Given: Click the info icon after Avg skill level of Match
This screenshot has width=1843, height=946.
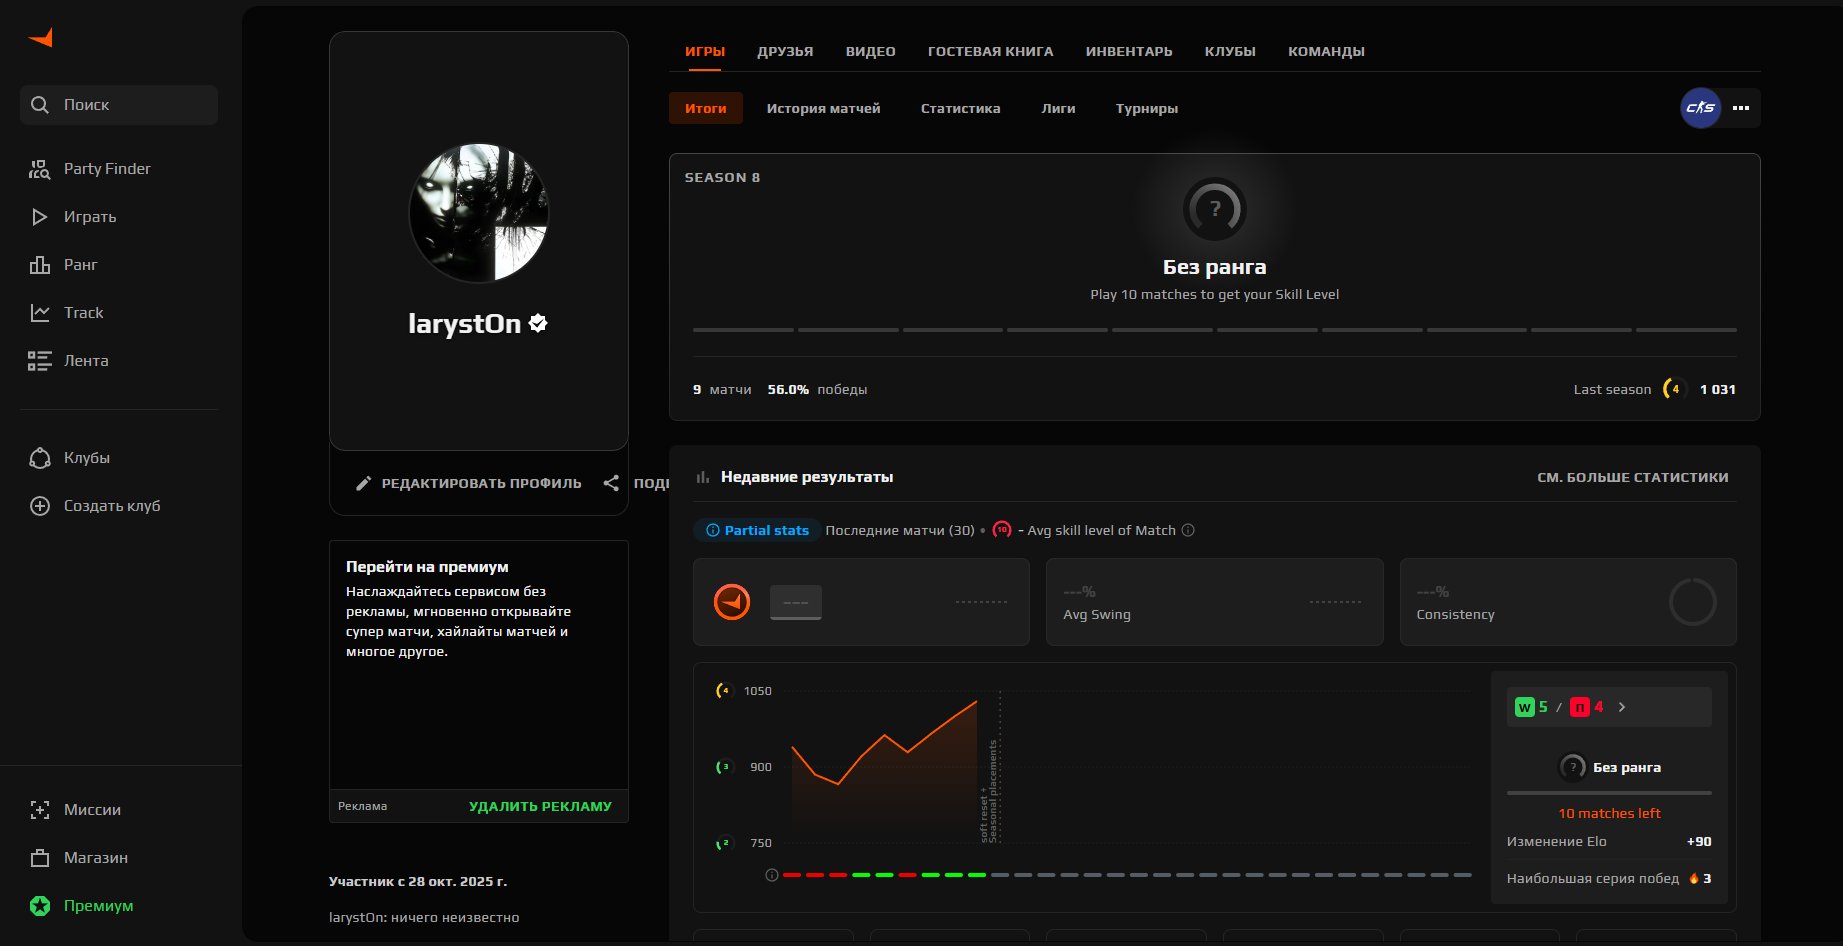Looking at the screenshot, I should click(x=1188, y=530).
